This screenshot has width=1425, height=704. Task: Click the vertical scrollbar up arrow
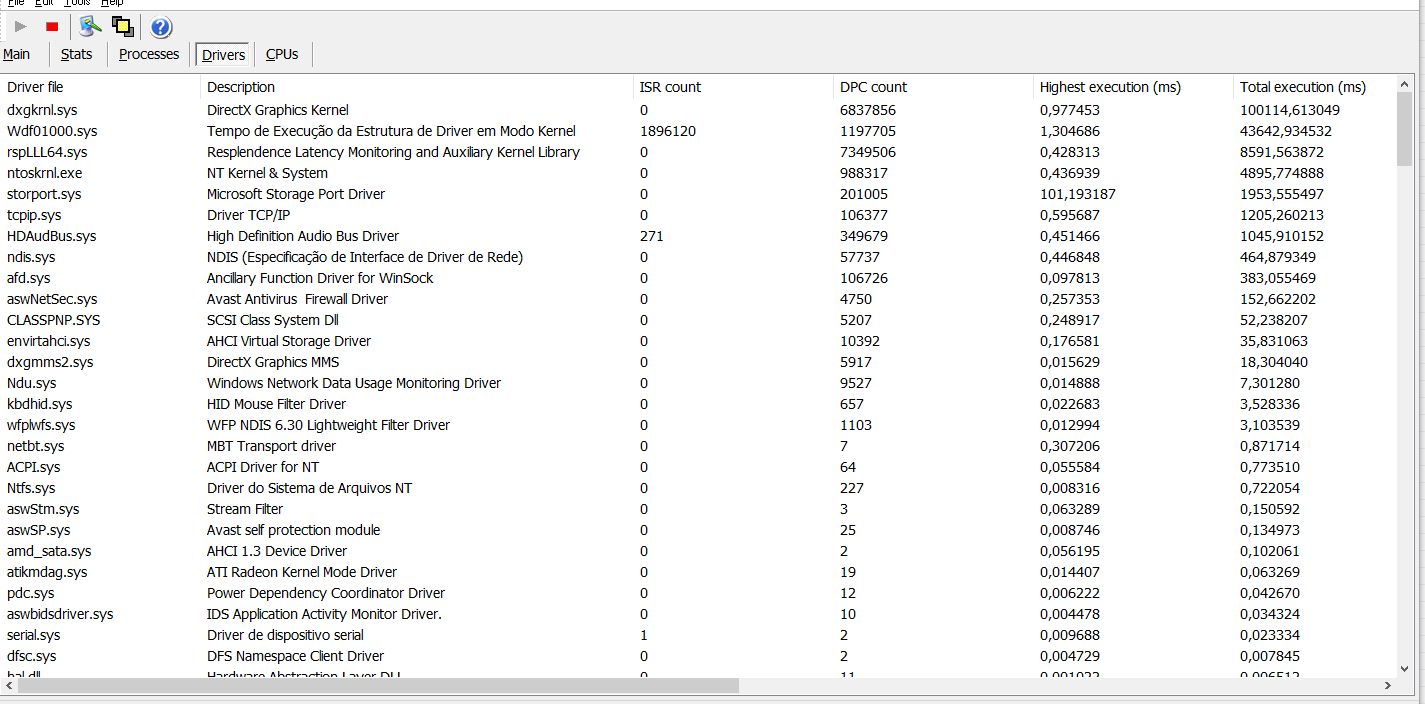coord(1405,85)
